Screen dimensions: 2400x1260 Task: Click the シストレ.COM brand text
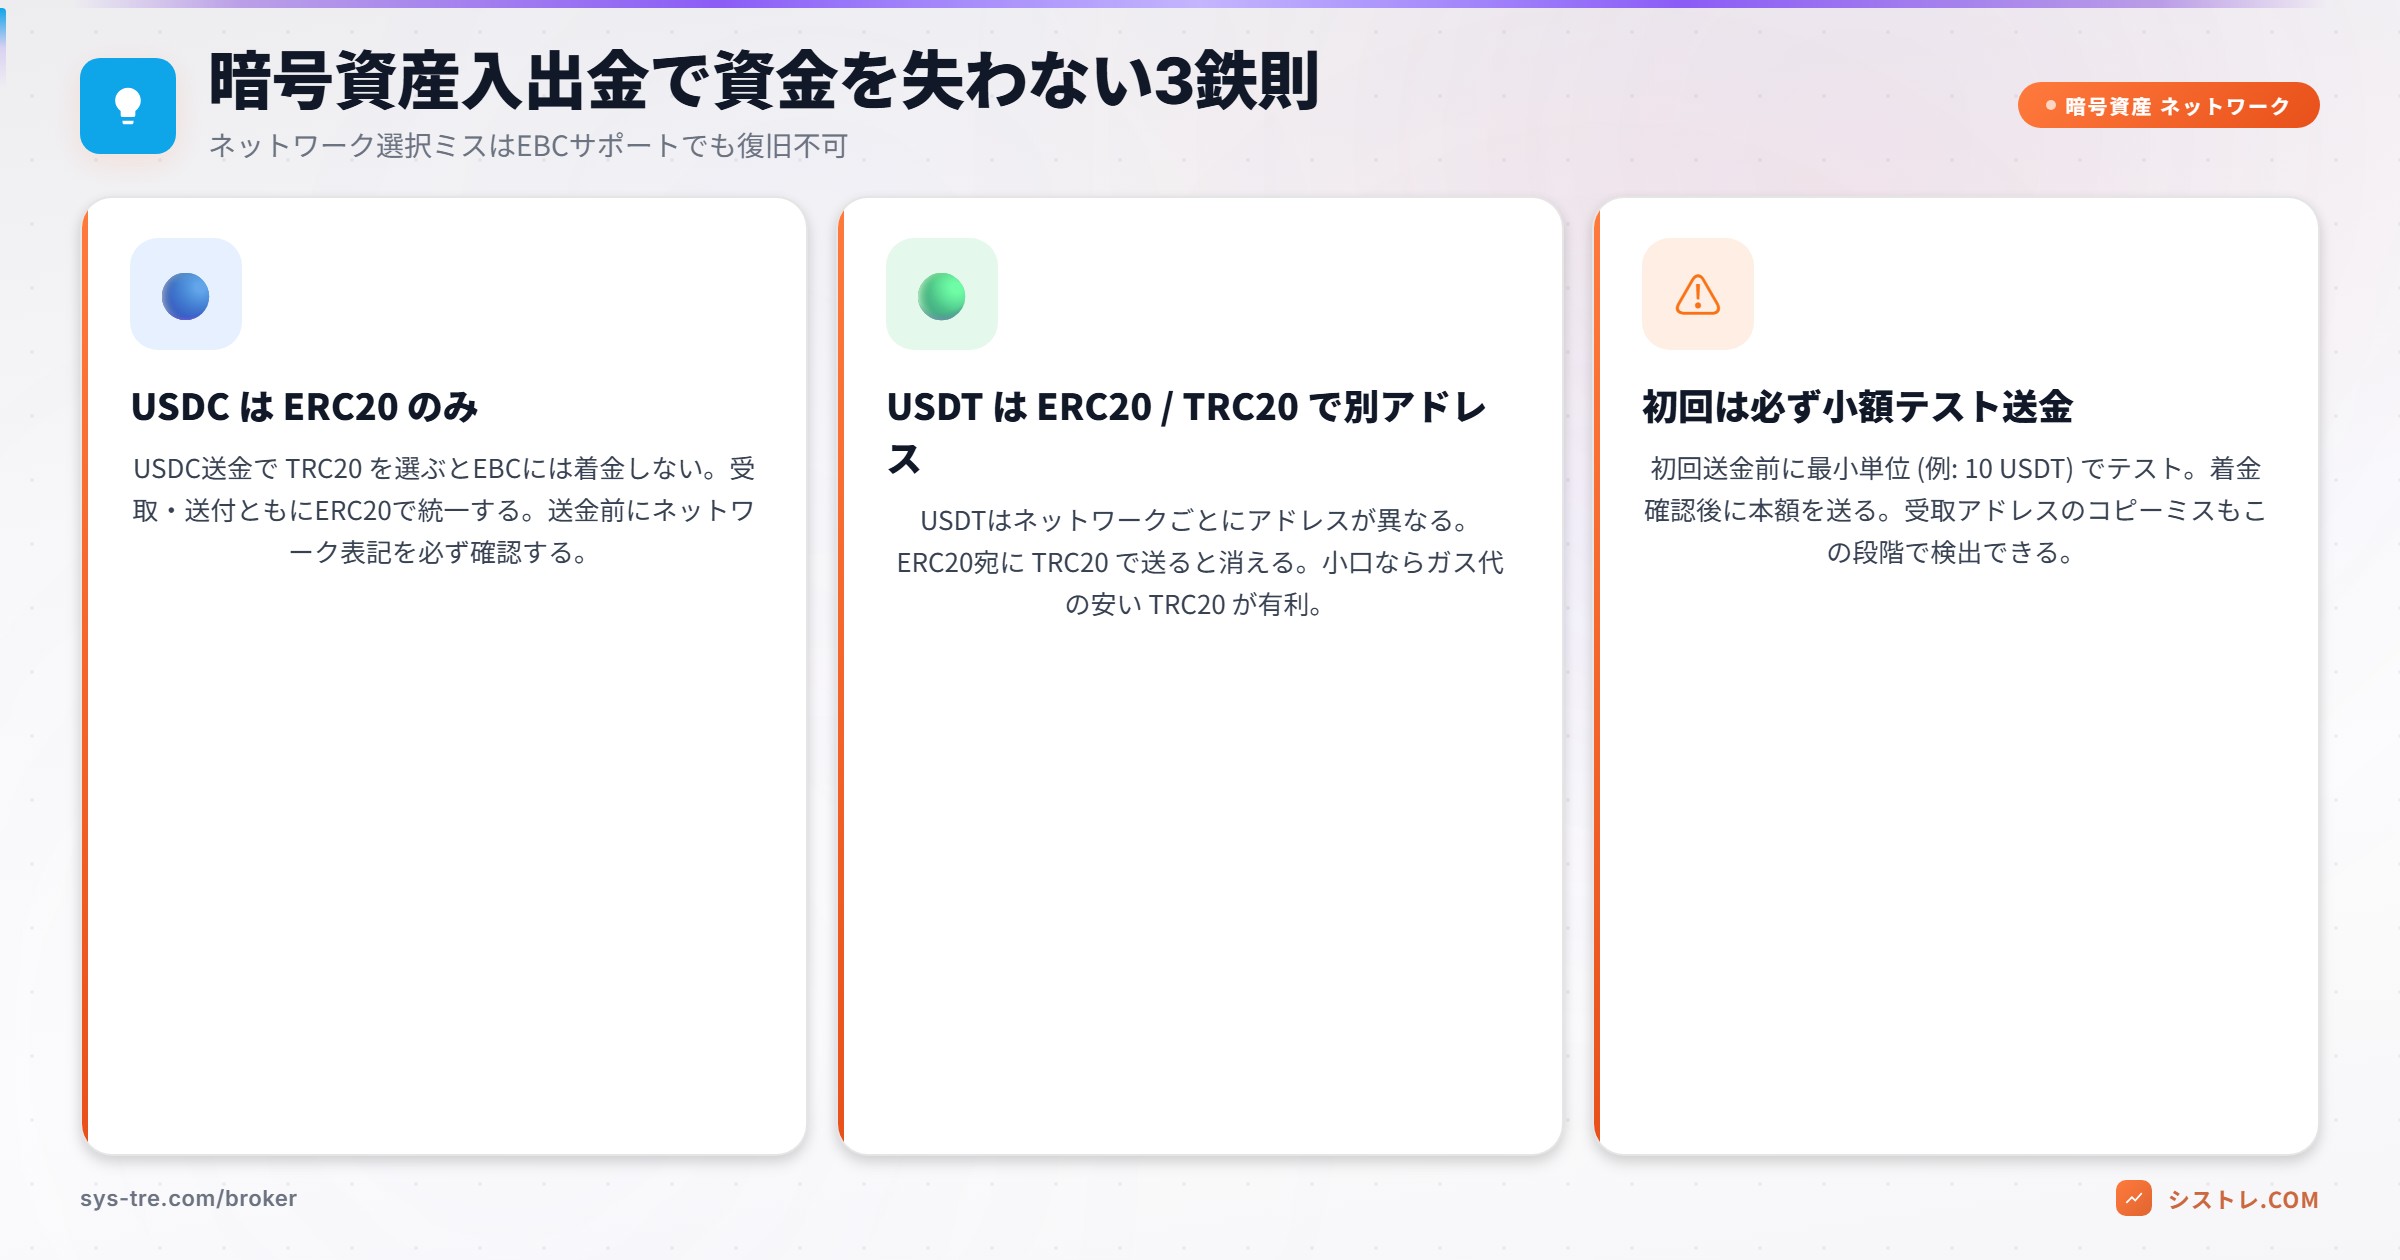pyautogui.click(x=2243, y=1200)
